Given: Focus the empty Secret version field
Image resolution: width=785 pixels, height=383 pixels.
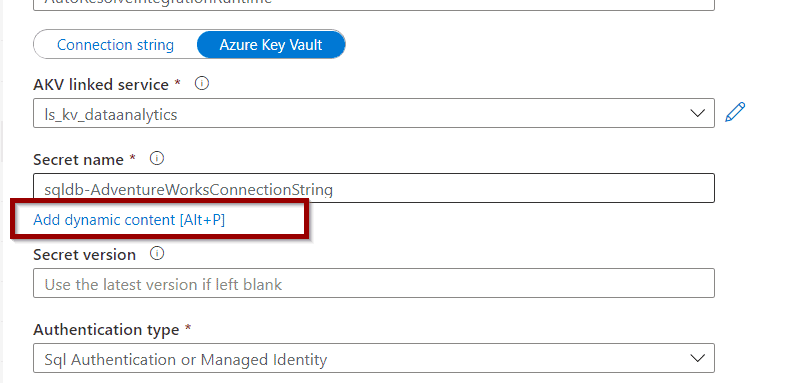Looking at the screenshot, I should click(373, 283).
